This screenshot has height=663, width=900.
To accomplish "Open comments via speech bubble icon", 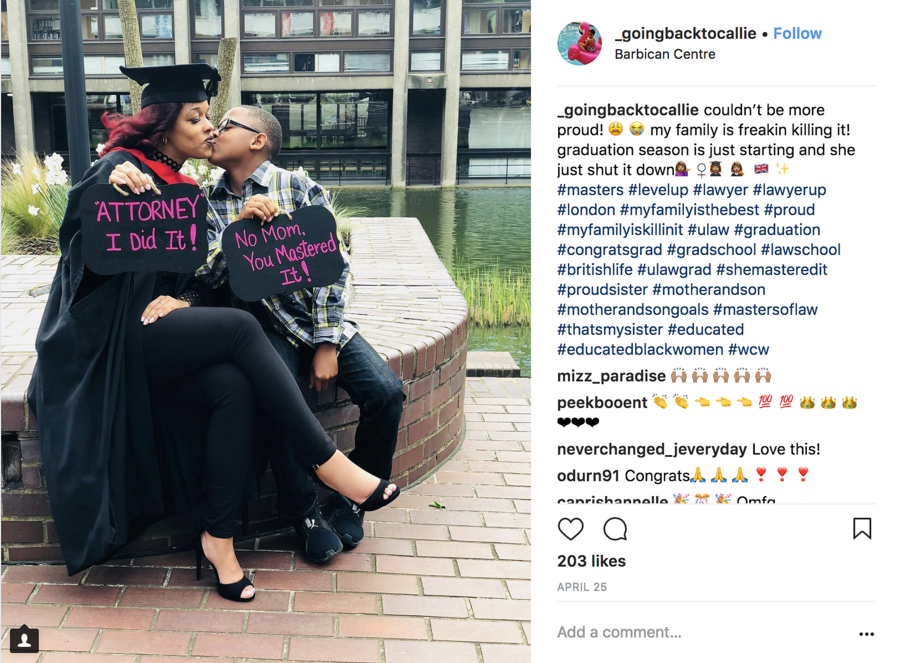I will (x=615, y=529).
